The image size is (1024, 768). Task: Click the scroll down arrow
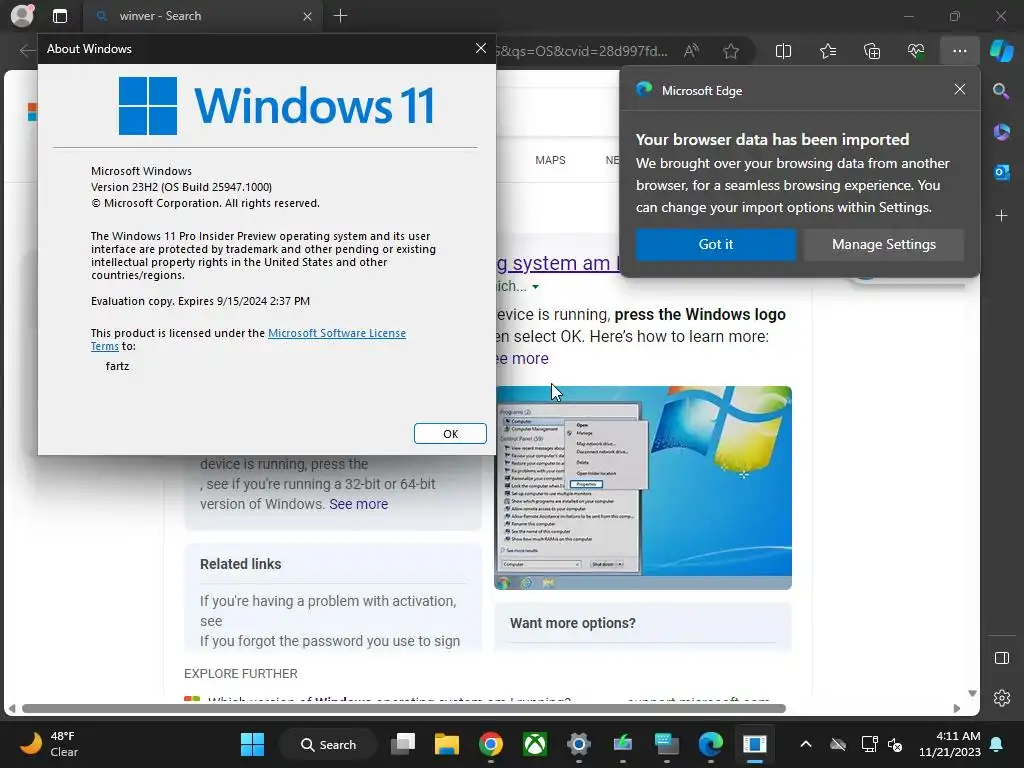pos(972,693)
